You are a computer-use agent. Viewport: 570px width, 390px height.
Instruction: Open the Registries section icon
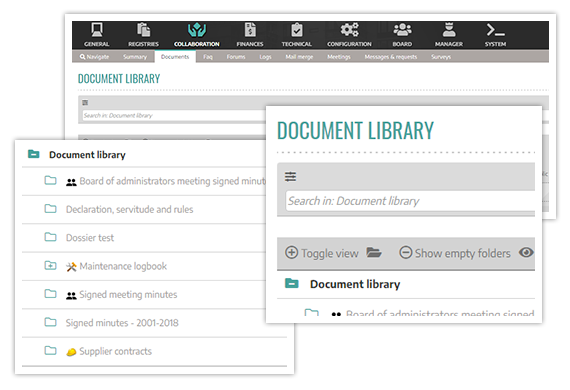144,30
